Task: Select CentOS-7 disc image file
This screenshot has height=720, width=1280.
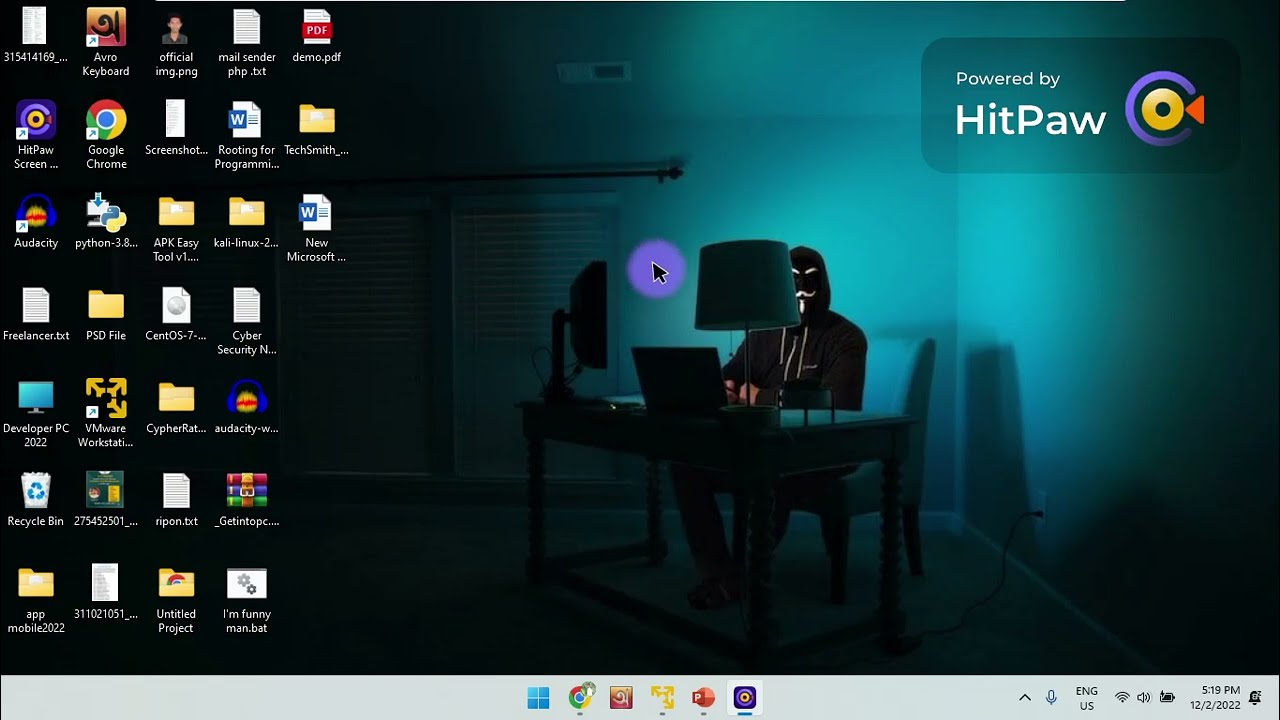Action: pyautogui.click(x=176, y=314)
